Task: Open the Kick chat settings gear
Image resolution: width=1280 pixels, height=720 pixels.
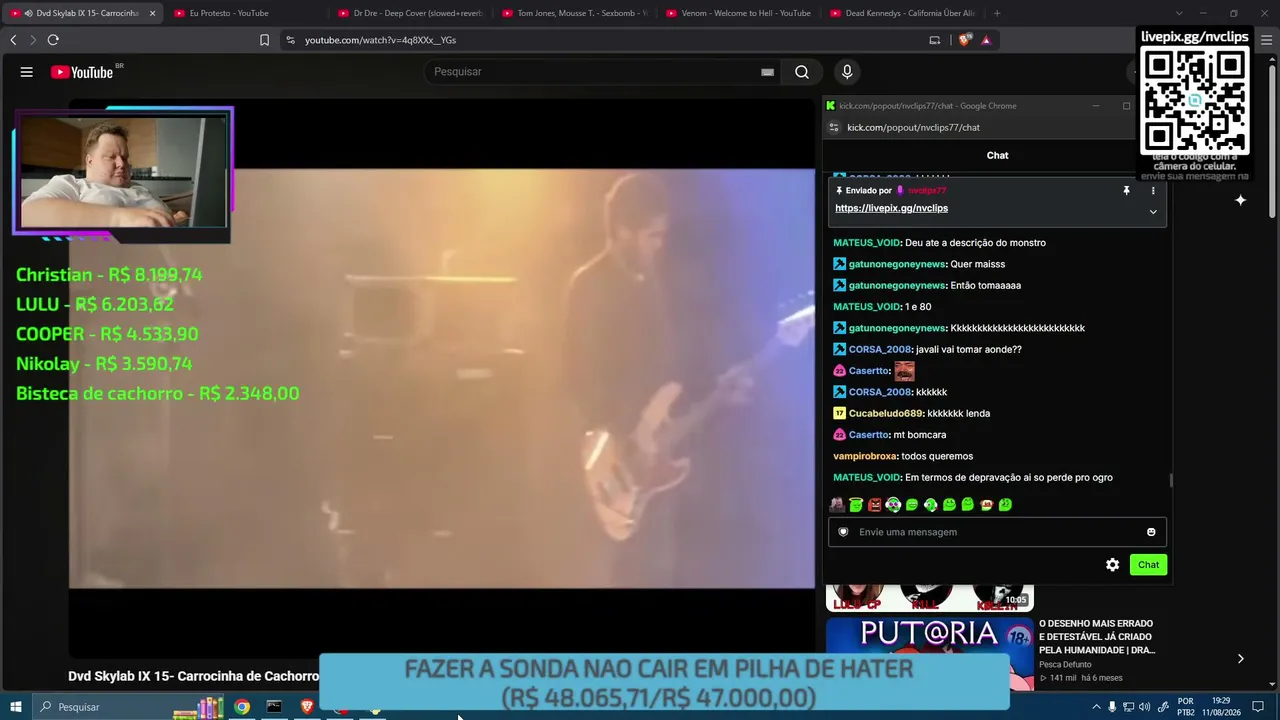Action: (1112, 565)
